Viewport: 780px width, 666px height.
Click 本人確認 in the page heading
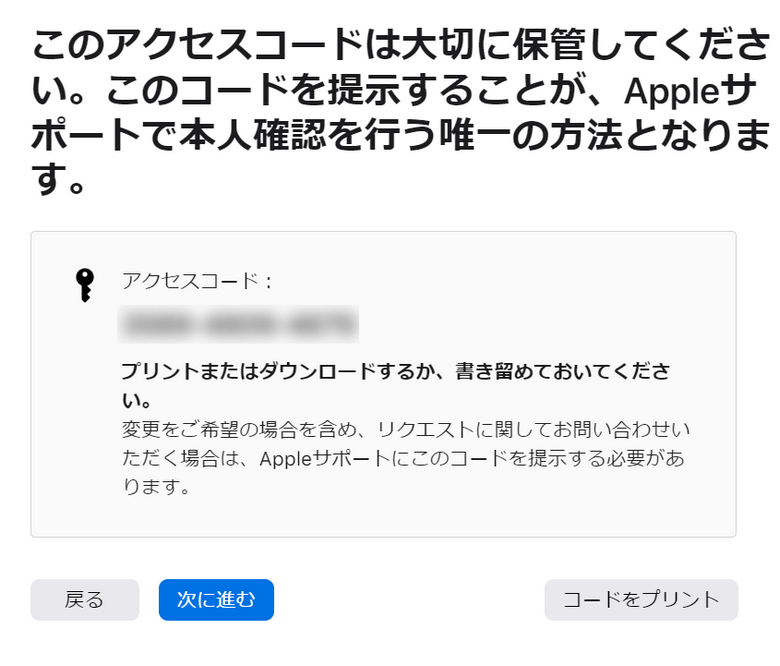coord(262,137)
